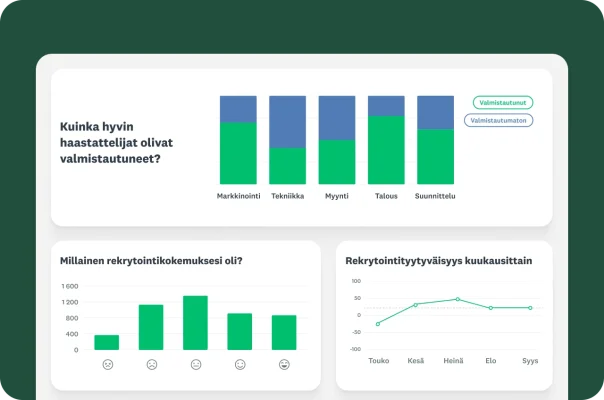Screen dimensions: 604x400
Task: Select the Talous category label
Action: click(x=386, y=196)
